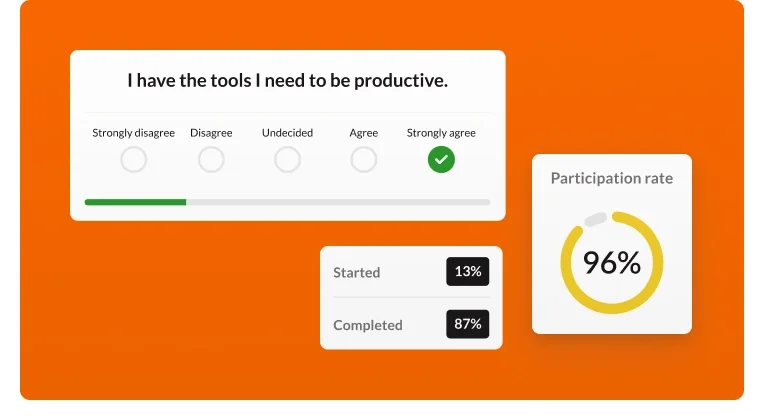Click the gray unfilled part of progress bar
The height and width of the screenshot is (420, 764).
pos(338,202)
